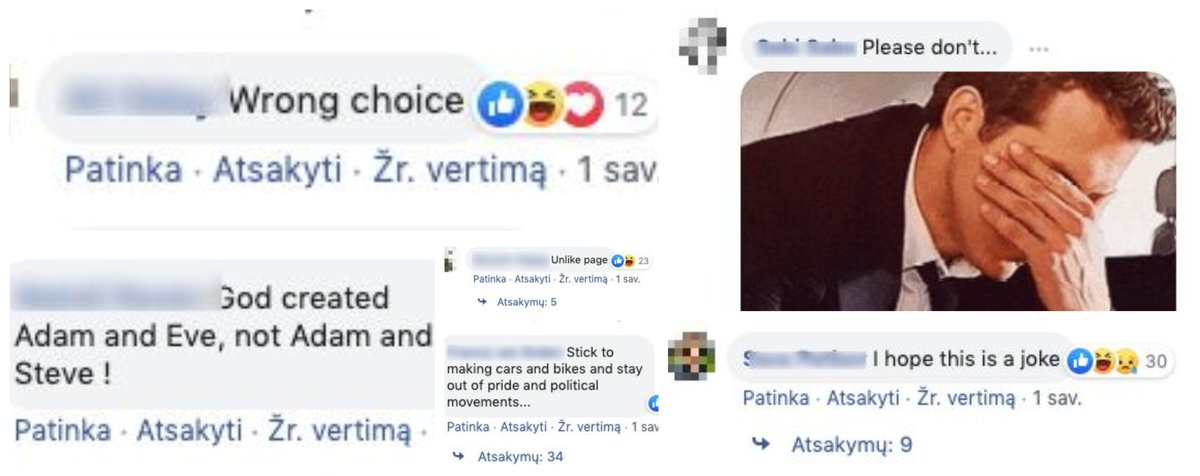
Task: Click the avatar beside "I hope this is a joke"
Action: click(691, 356)
